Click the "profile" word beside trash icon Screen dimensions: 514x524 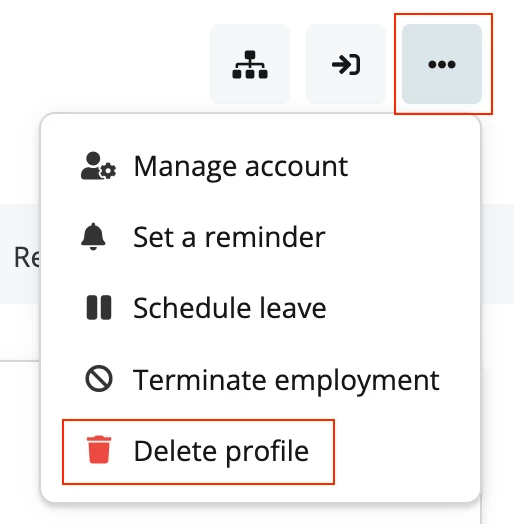tap(267, 452)
